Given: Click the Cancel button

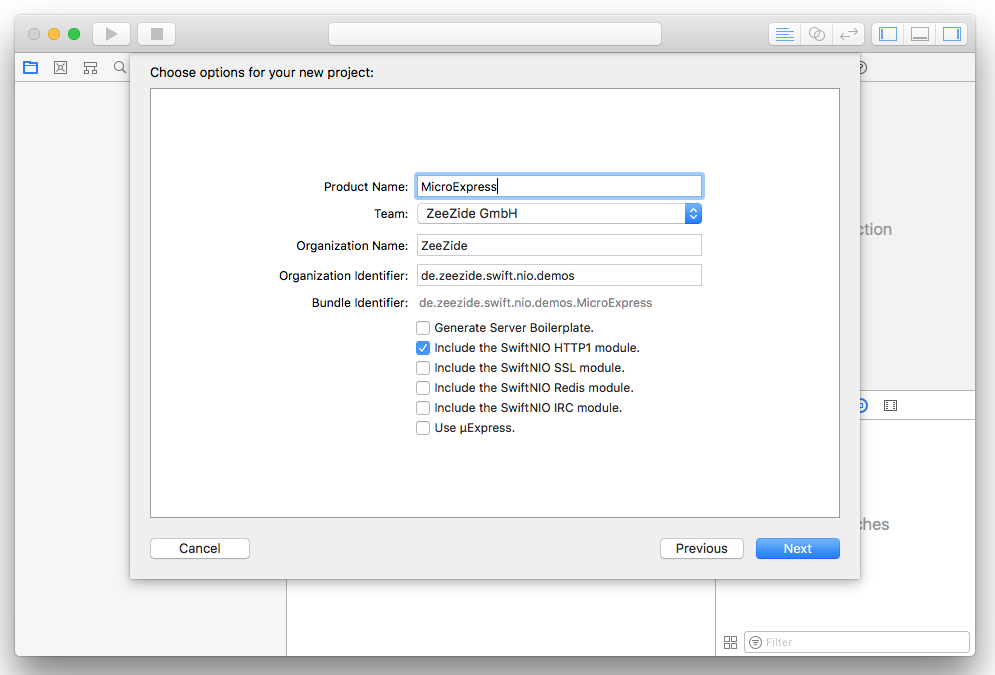Looking at the screenshot, I should coord(200,548).
